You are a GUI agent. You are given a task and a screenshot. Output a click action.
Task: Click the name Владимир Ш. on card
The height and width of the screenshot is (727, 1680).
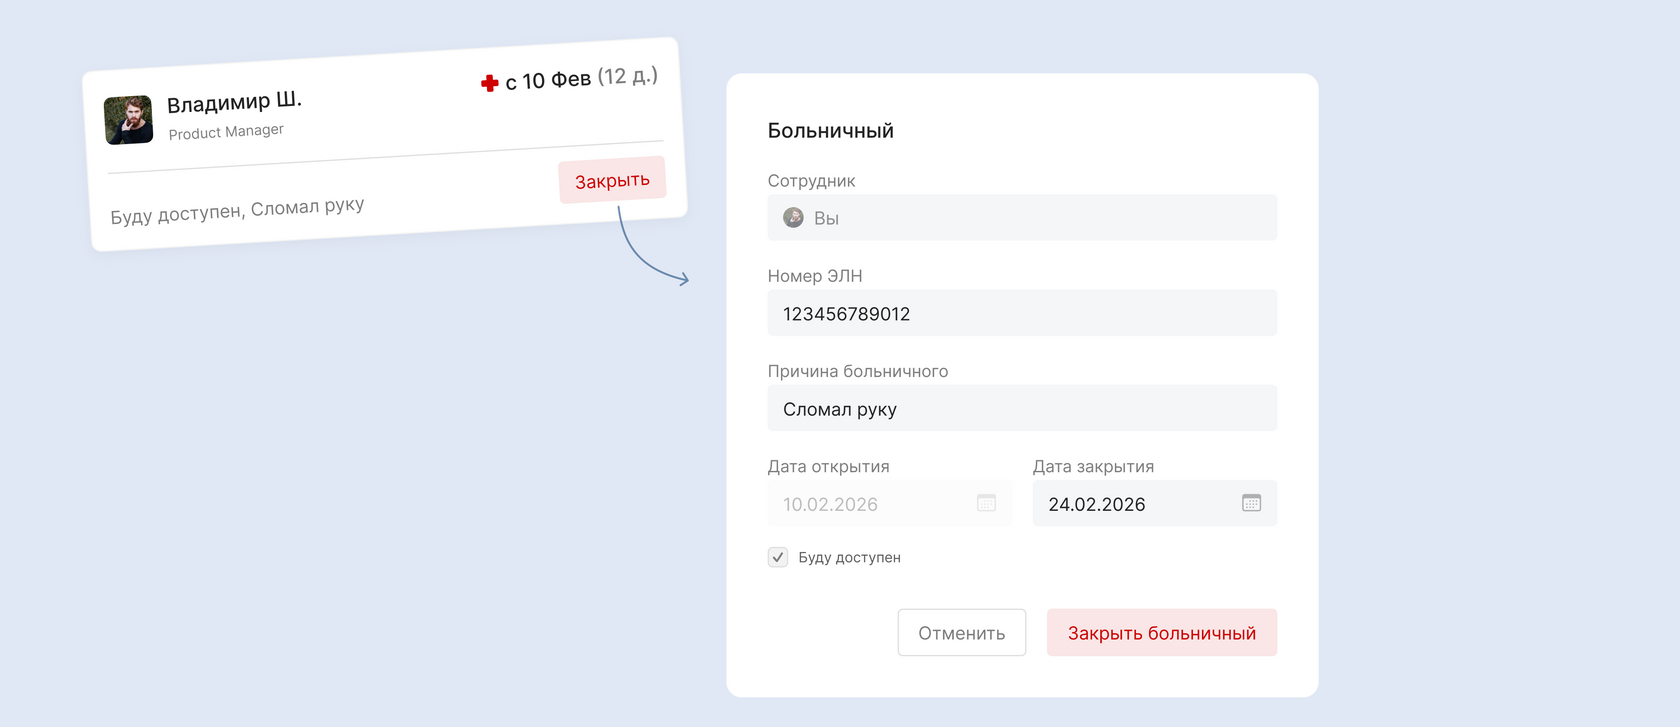[234, 102]
